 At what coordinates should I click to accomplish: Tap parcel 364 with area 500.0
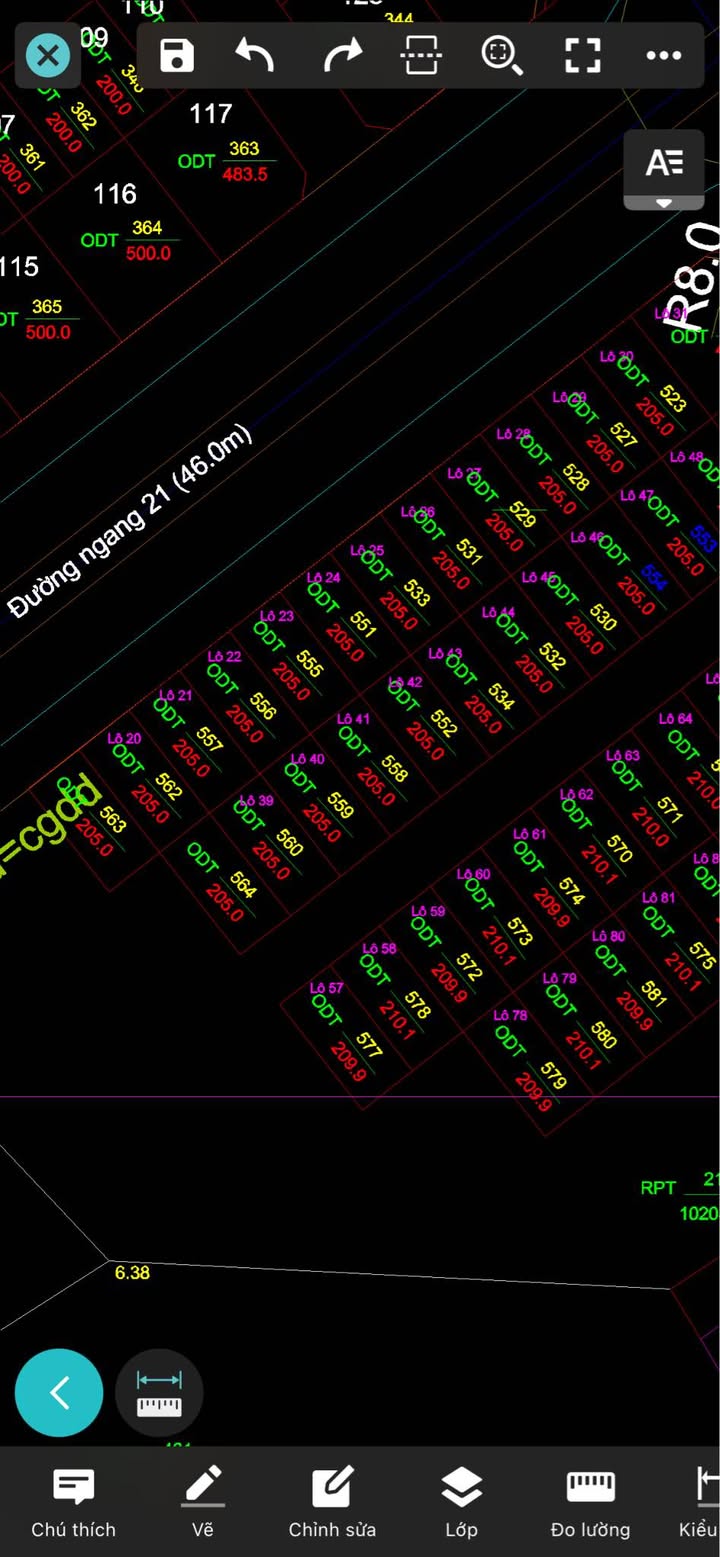146,241
